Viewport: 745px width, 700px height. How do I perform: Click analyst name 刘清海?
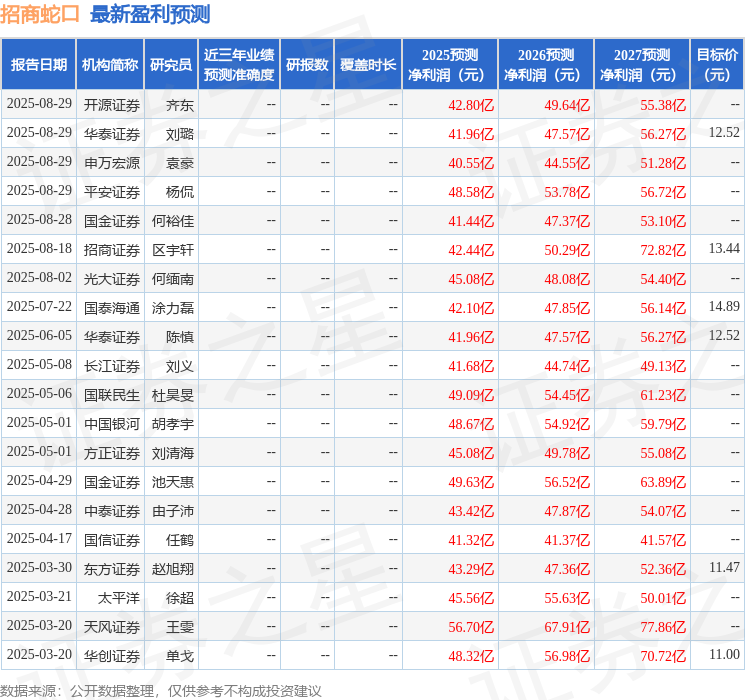click(173, 453)
